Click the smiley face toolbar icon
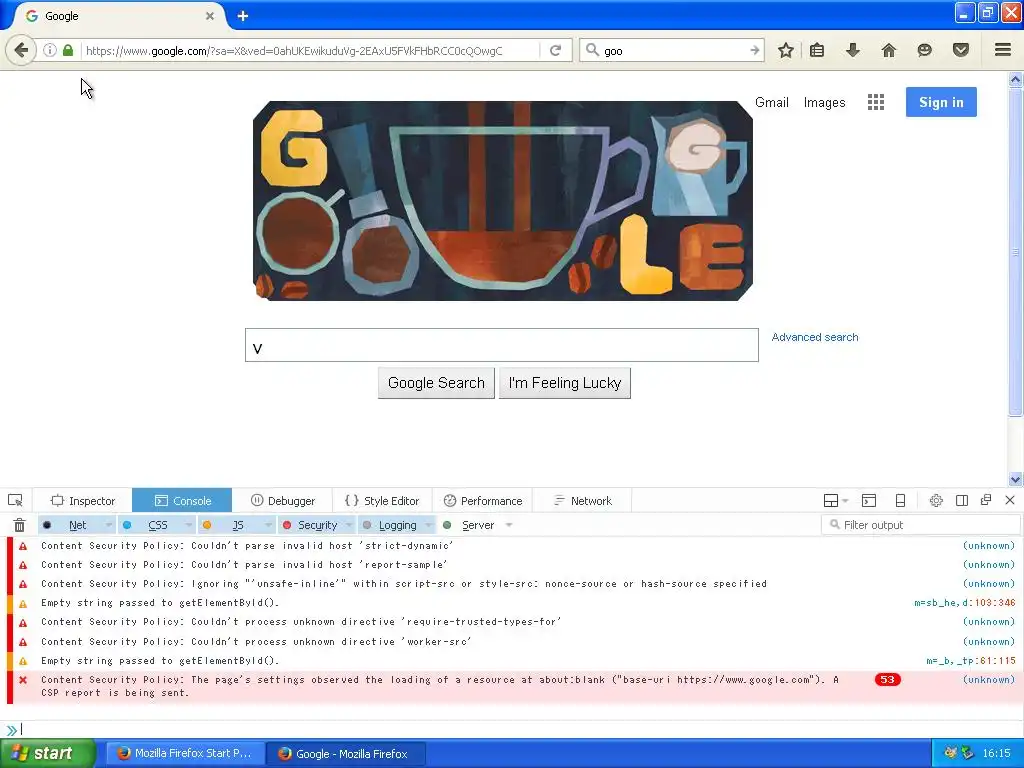 pos(924,50)
